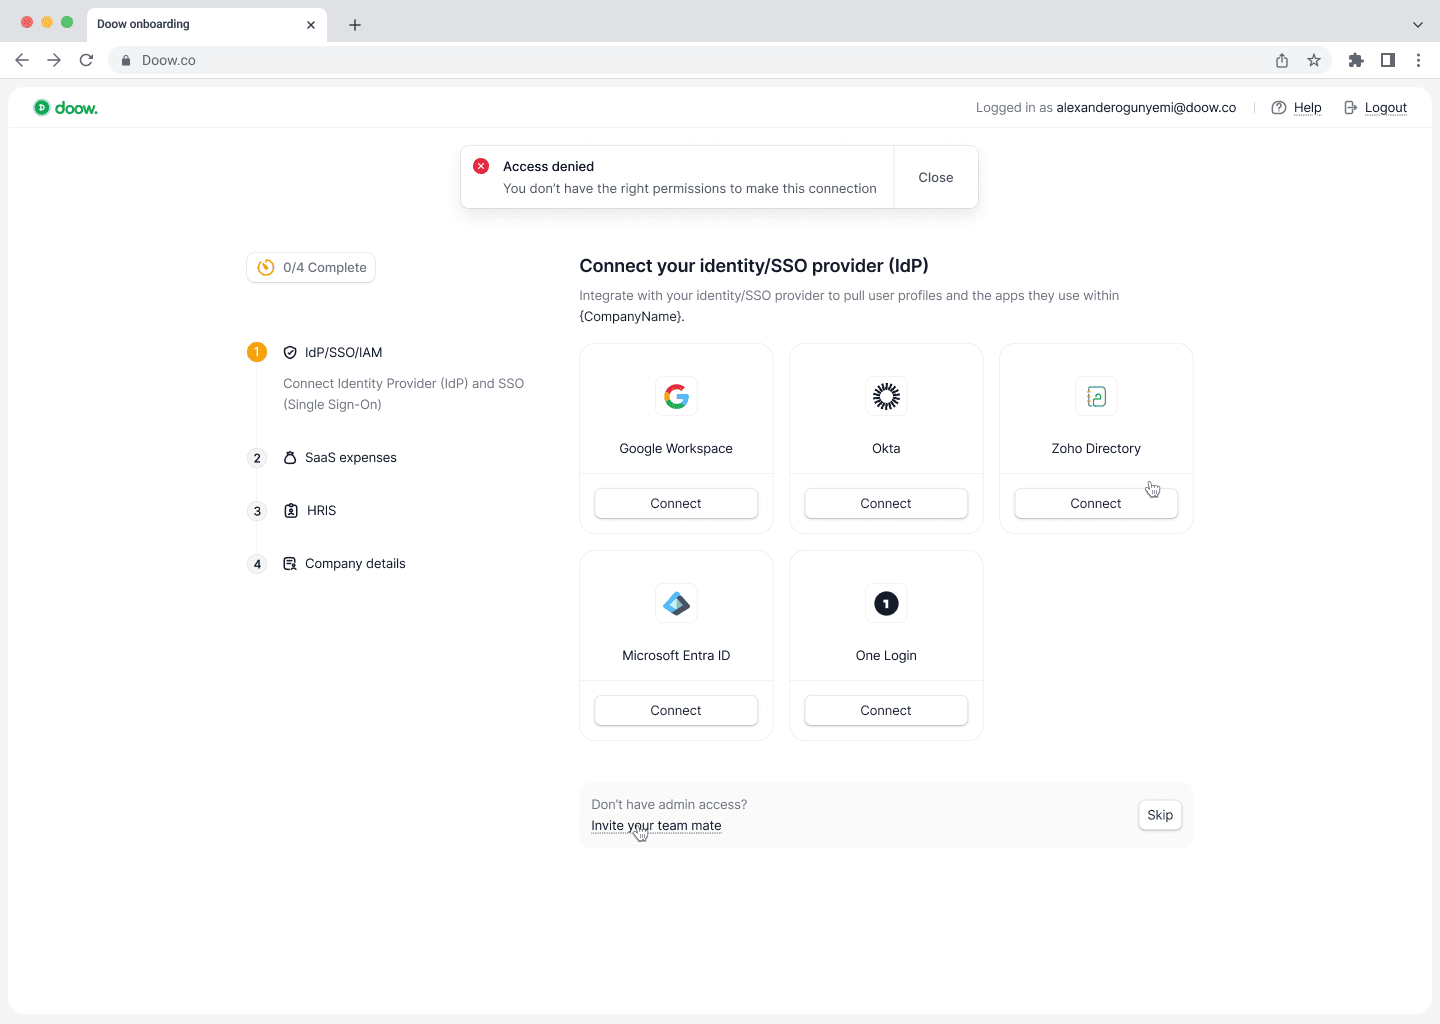Click the badge icon beside HRIS
1440x1024 pixels.
(x=291, y=511)
